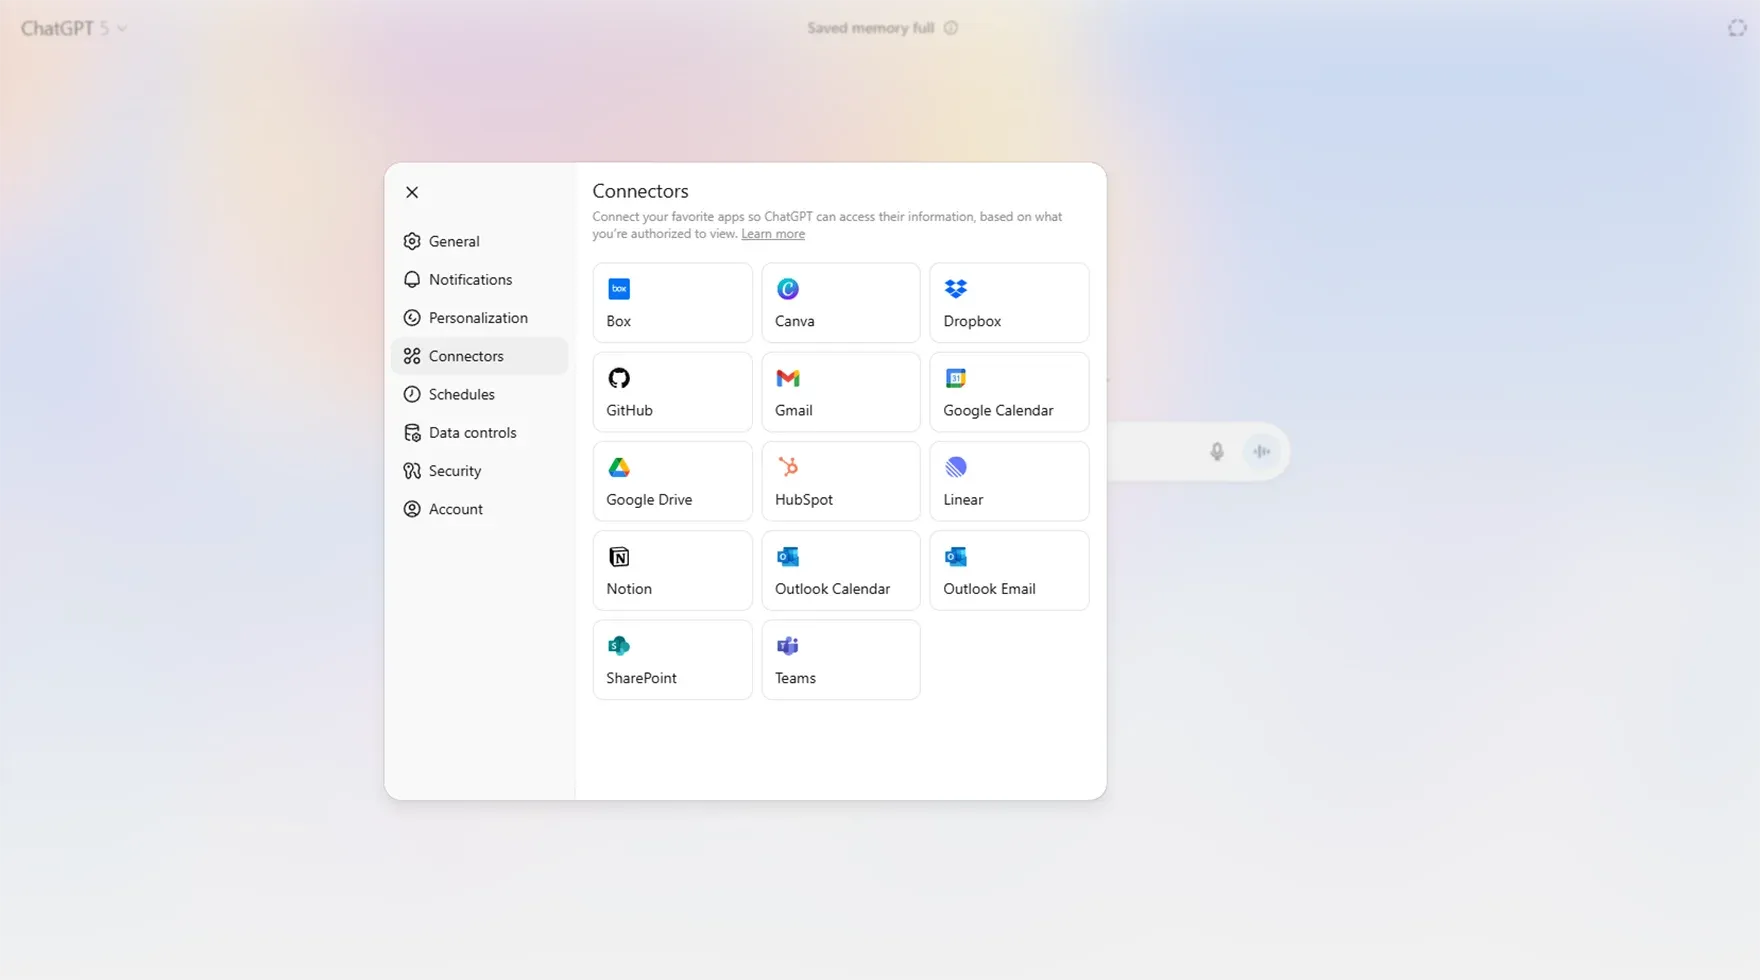This screenshot has width=1760, height=980.
Task: Click the Saved memory full notice
Action: click(870, 28)
